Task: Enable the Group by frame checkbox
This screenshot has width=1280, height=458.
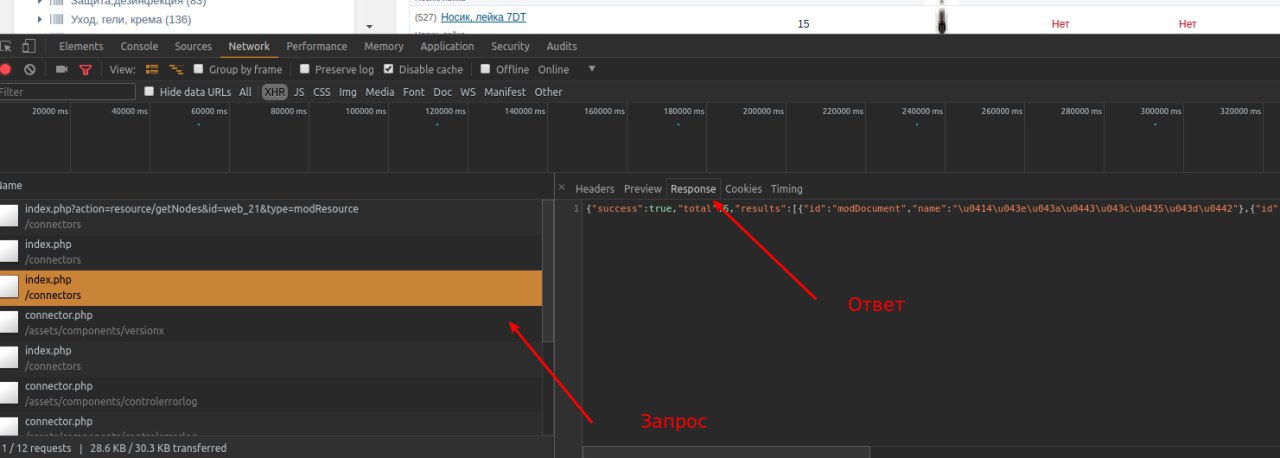Action: coord(199,70)
